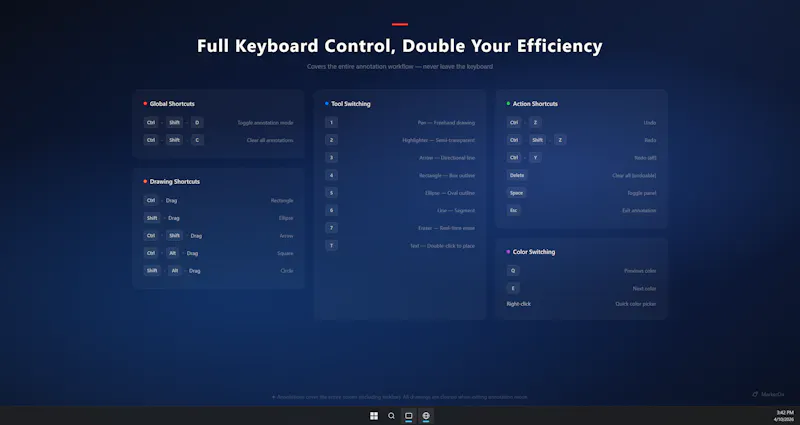Click the 'Color Switching' card title
This screenshot has width=800, height=425.
click(x=534, y=252)
